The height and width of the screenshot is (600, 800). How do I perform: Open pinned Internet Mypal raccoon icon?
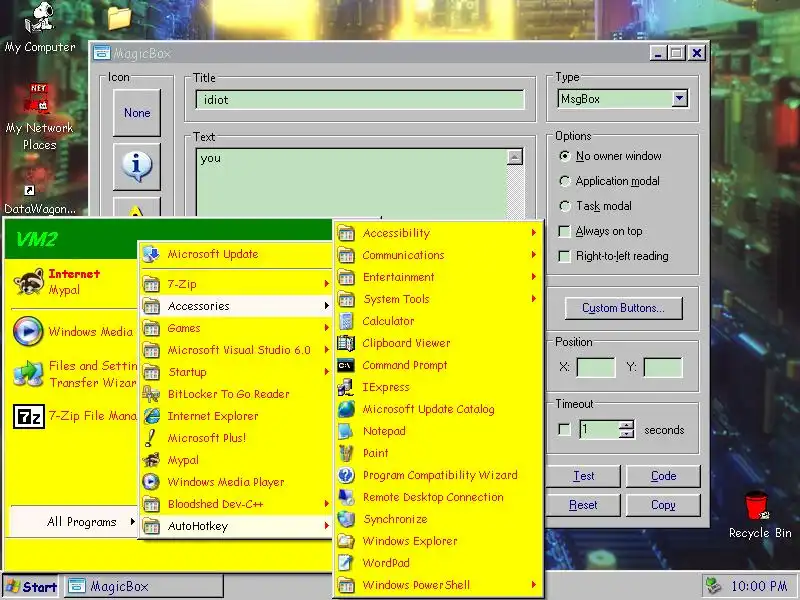tap(29, 281)
